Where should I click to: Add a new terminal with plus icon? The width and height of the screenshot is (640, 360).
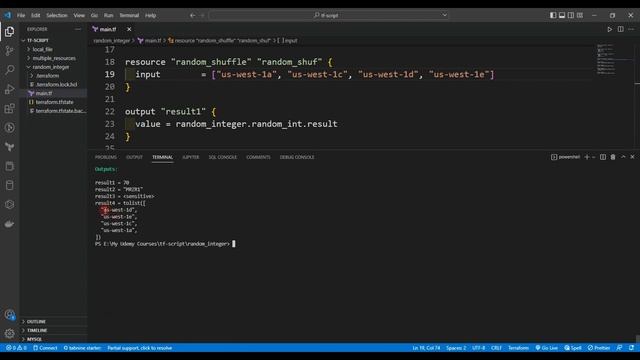click(x=587, y=157)
